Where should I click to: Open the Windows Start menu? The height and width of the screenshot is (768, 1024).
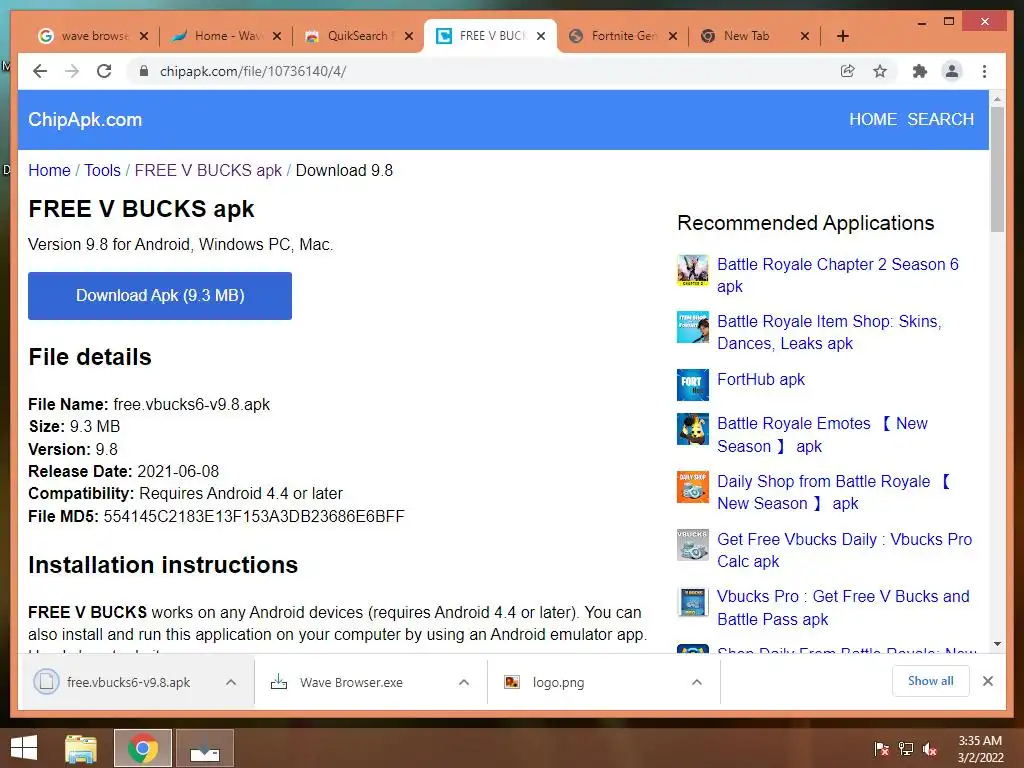tap(24, 748)
